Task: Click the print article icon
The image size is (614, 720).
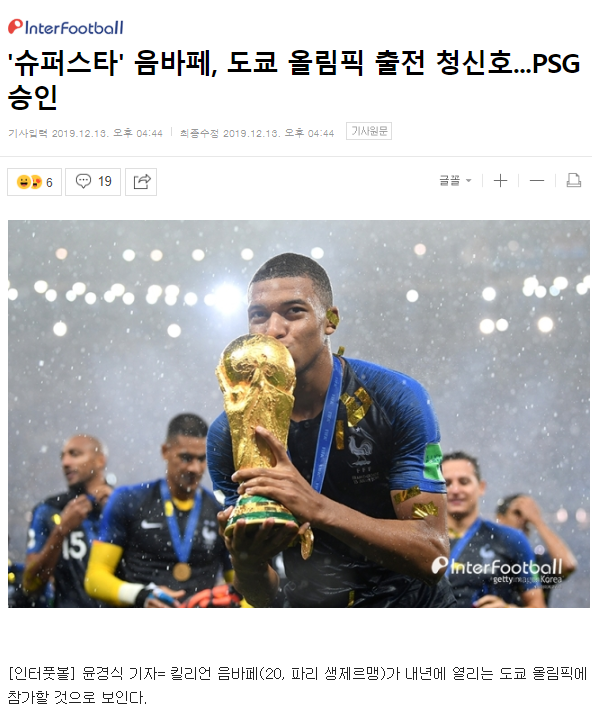Action: pyautogui.click(x=573, y=180)
